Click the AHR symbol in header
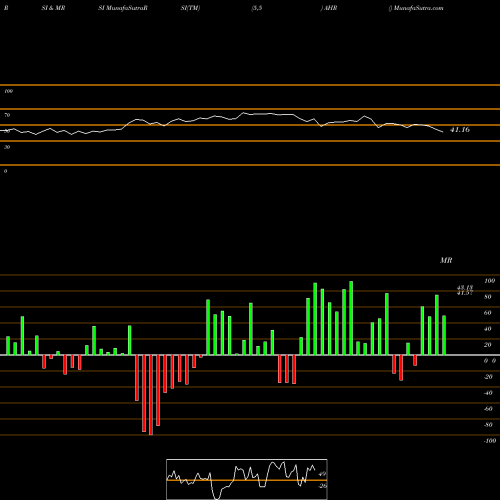Screen dimensions: 500x500 (x=330, y=8)
